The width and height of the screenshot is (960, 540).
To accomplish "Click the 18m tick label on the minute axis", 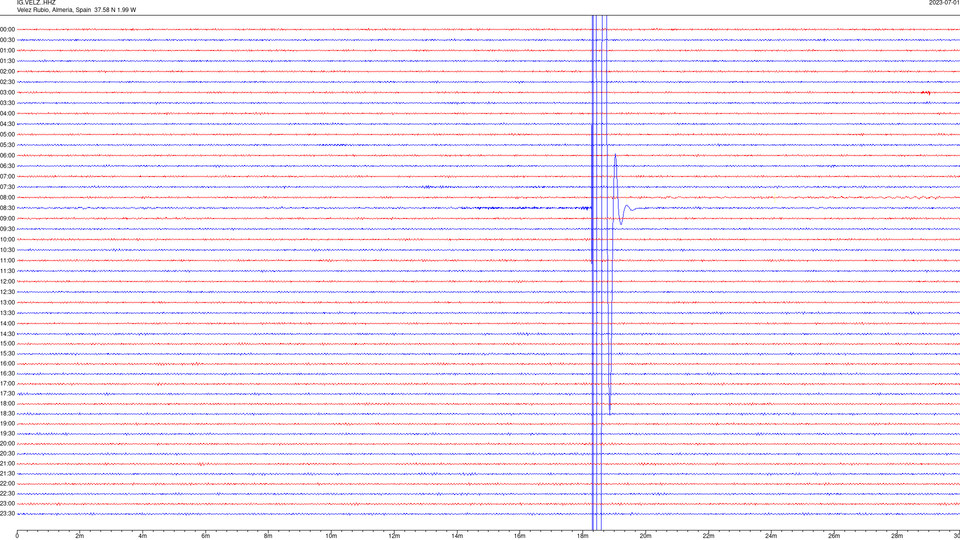I will pyautogui.click(x=583, y=536).
